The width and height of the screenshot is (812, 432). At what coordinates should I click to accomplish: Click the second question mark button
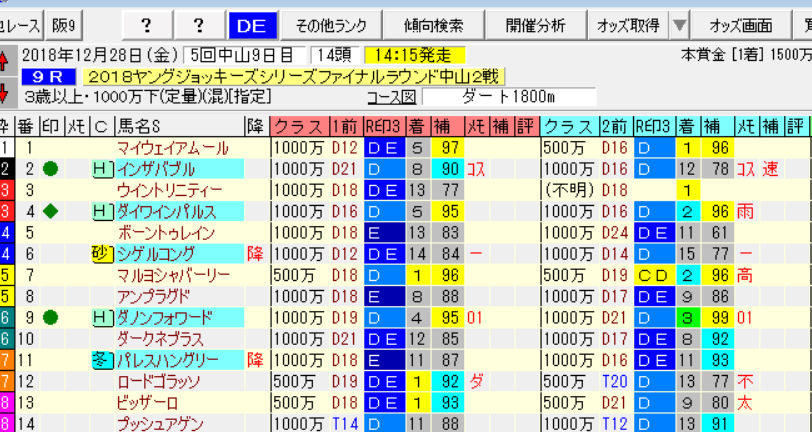pyautogui.click(x=199, y=25)
